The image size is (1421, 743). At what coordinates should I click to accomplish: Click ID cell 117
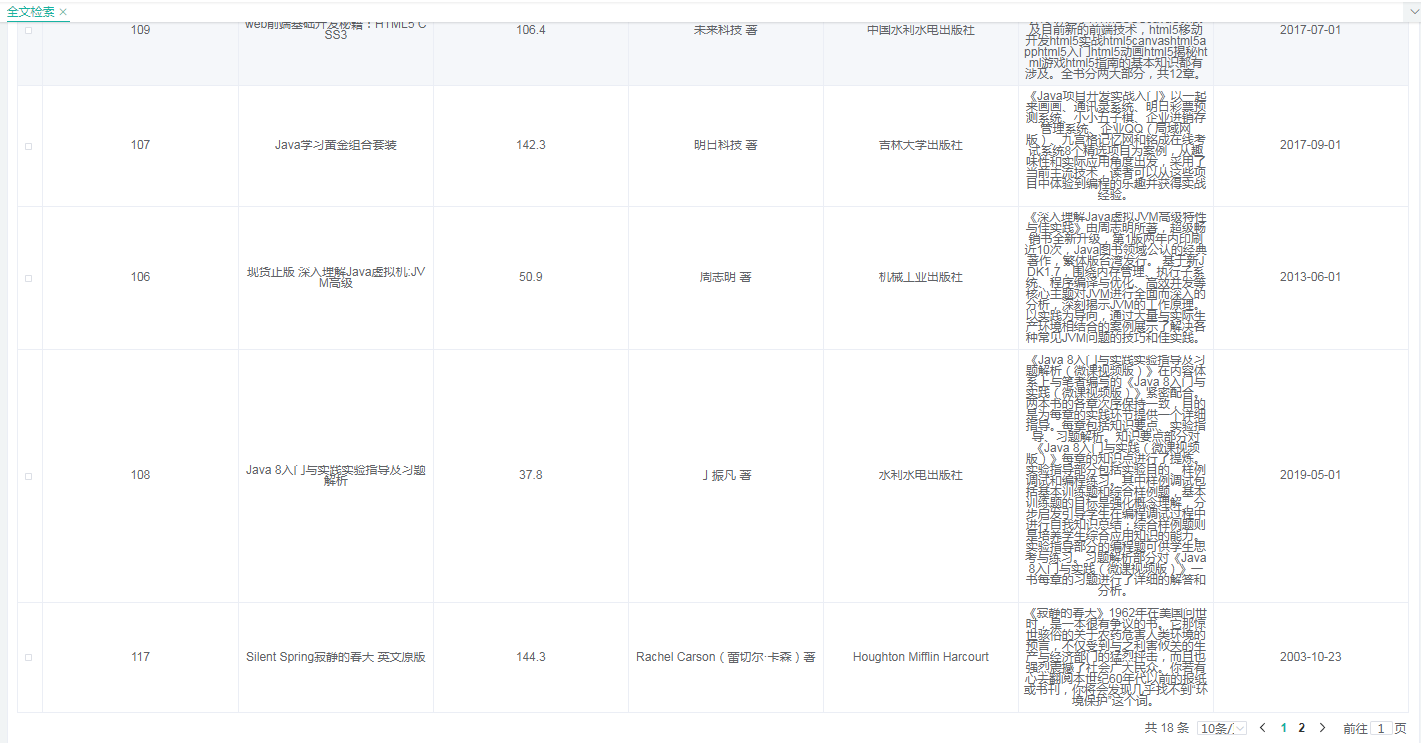point(140,657)
